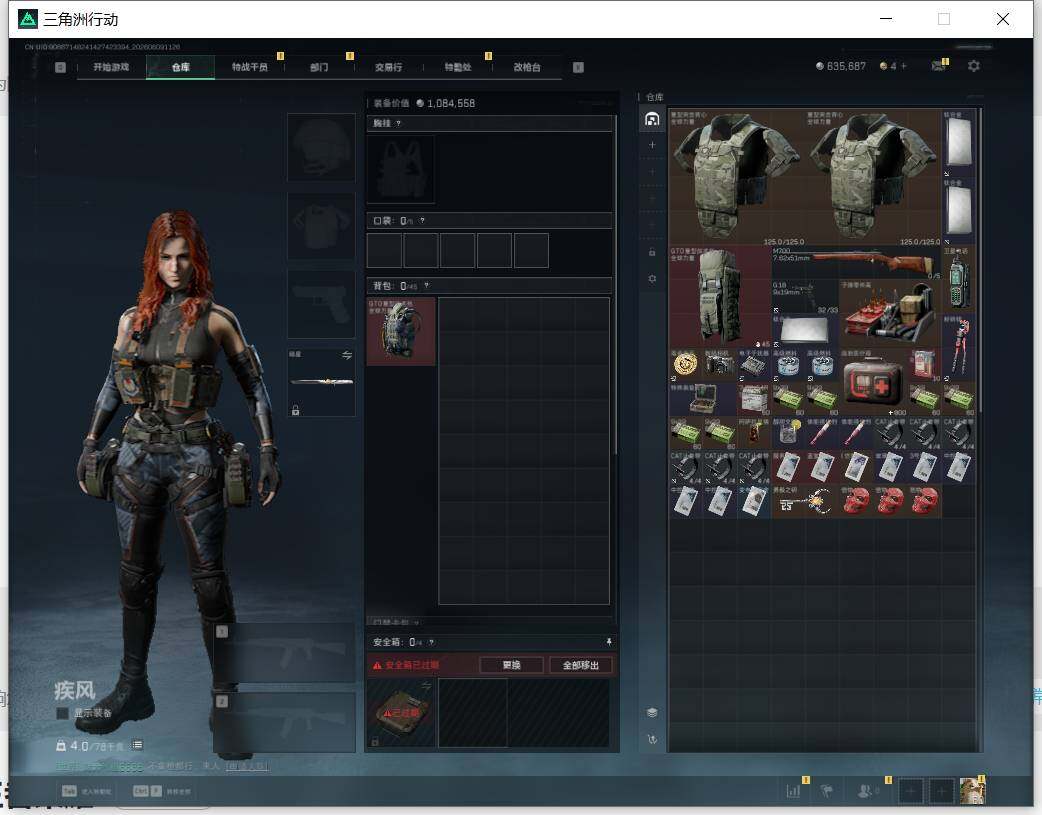Click the 更换 button for the safe box
This screenshot has width=1042, height=815.
512,665
